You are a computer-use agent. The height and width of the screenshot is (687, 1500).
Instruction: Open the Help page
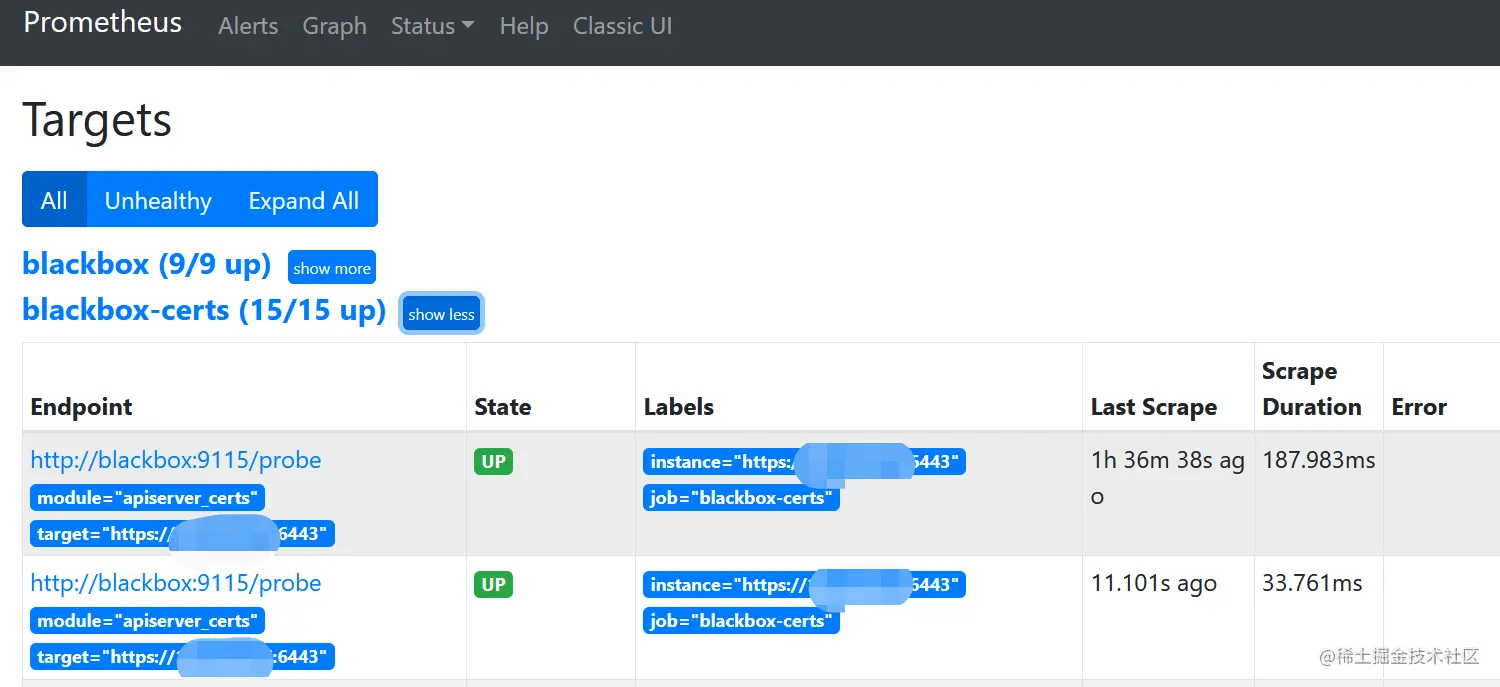pyautogui.click(x=524, y=26)
